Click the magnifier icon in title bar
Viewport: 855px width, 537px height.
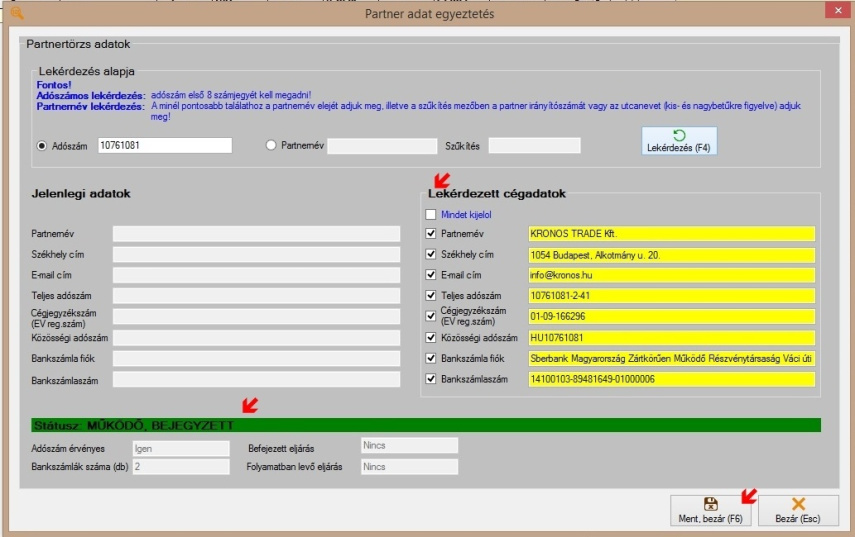(x=16, y=13)
